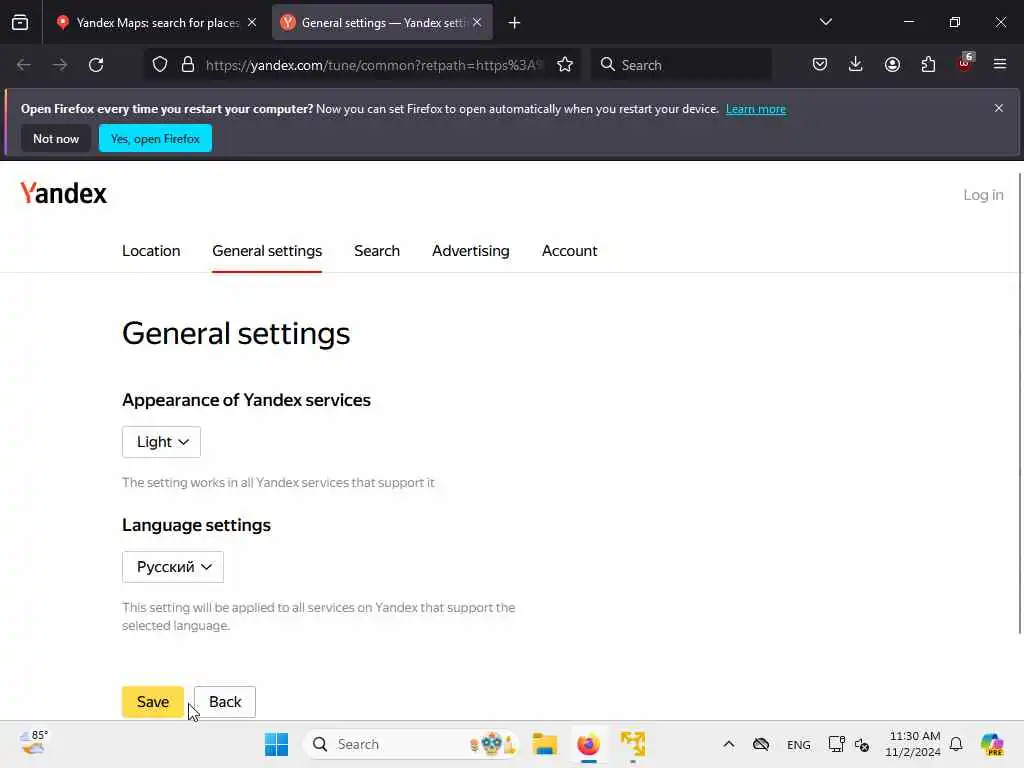Viewport: 1024px width, 768px height.
Task: Open a new browser tab
Action: pos(515,23)
